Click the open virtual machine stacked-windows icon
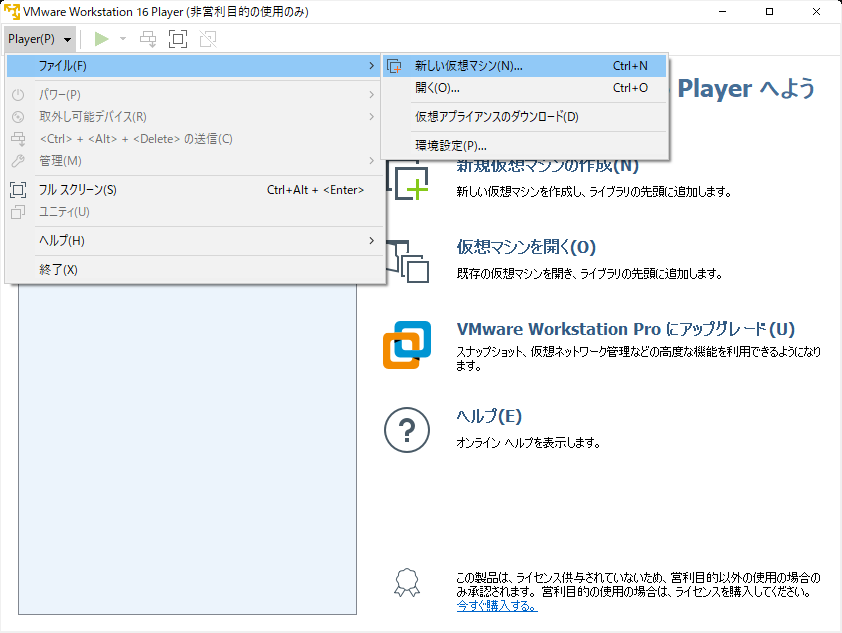 (409, 261)
